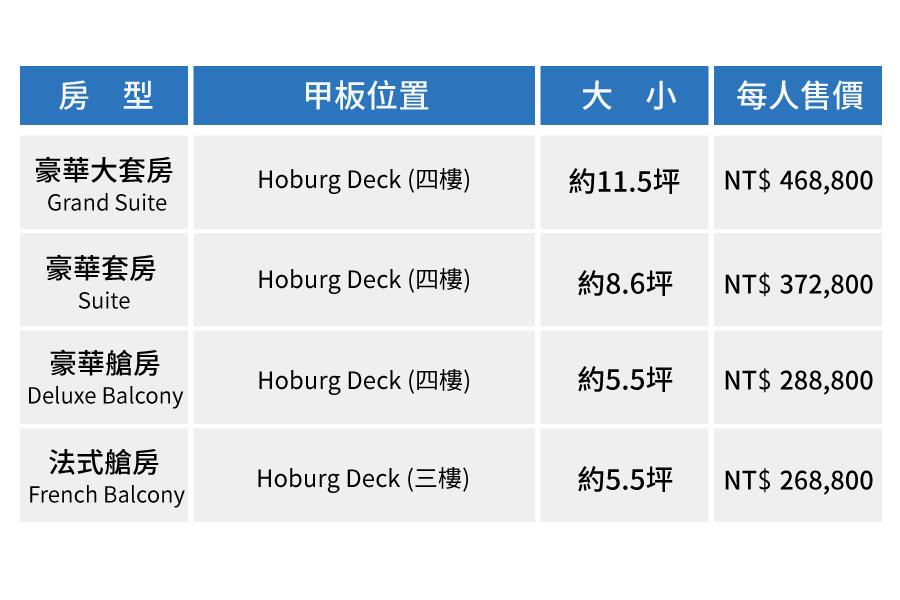
Task: Click the 約11.5坪 size cell
Action: (x=624, y=182)
